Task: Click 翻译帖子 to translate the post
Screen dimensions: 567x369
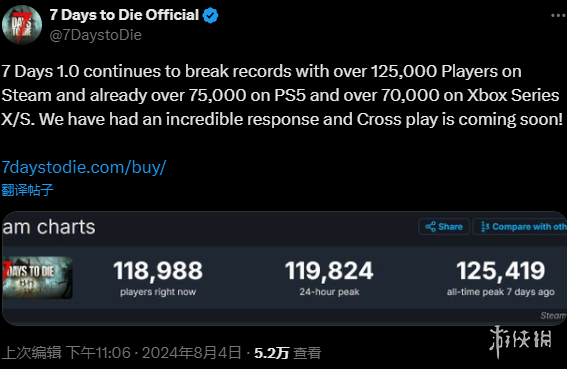Action: (27, 190)
